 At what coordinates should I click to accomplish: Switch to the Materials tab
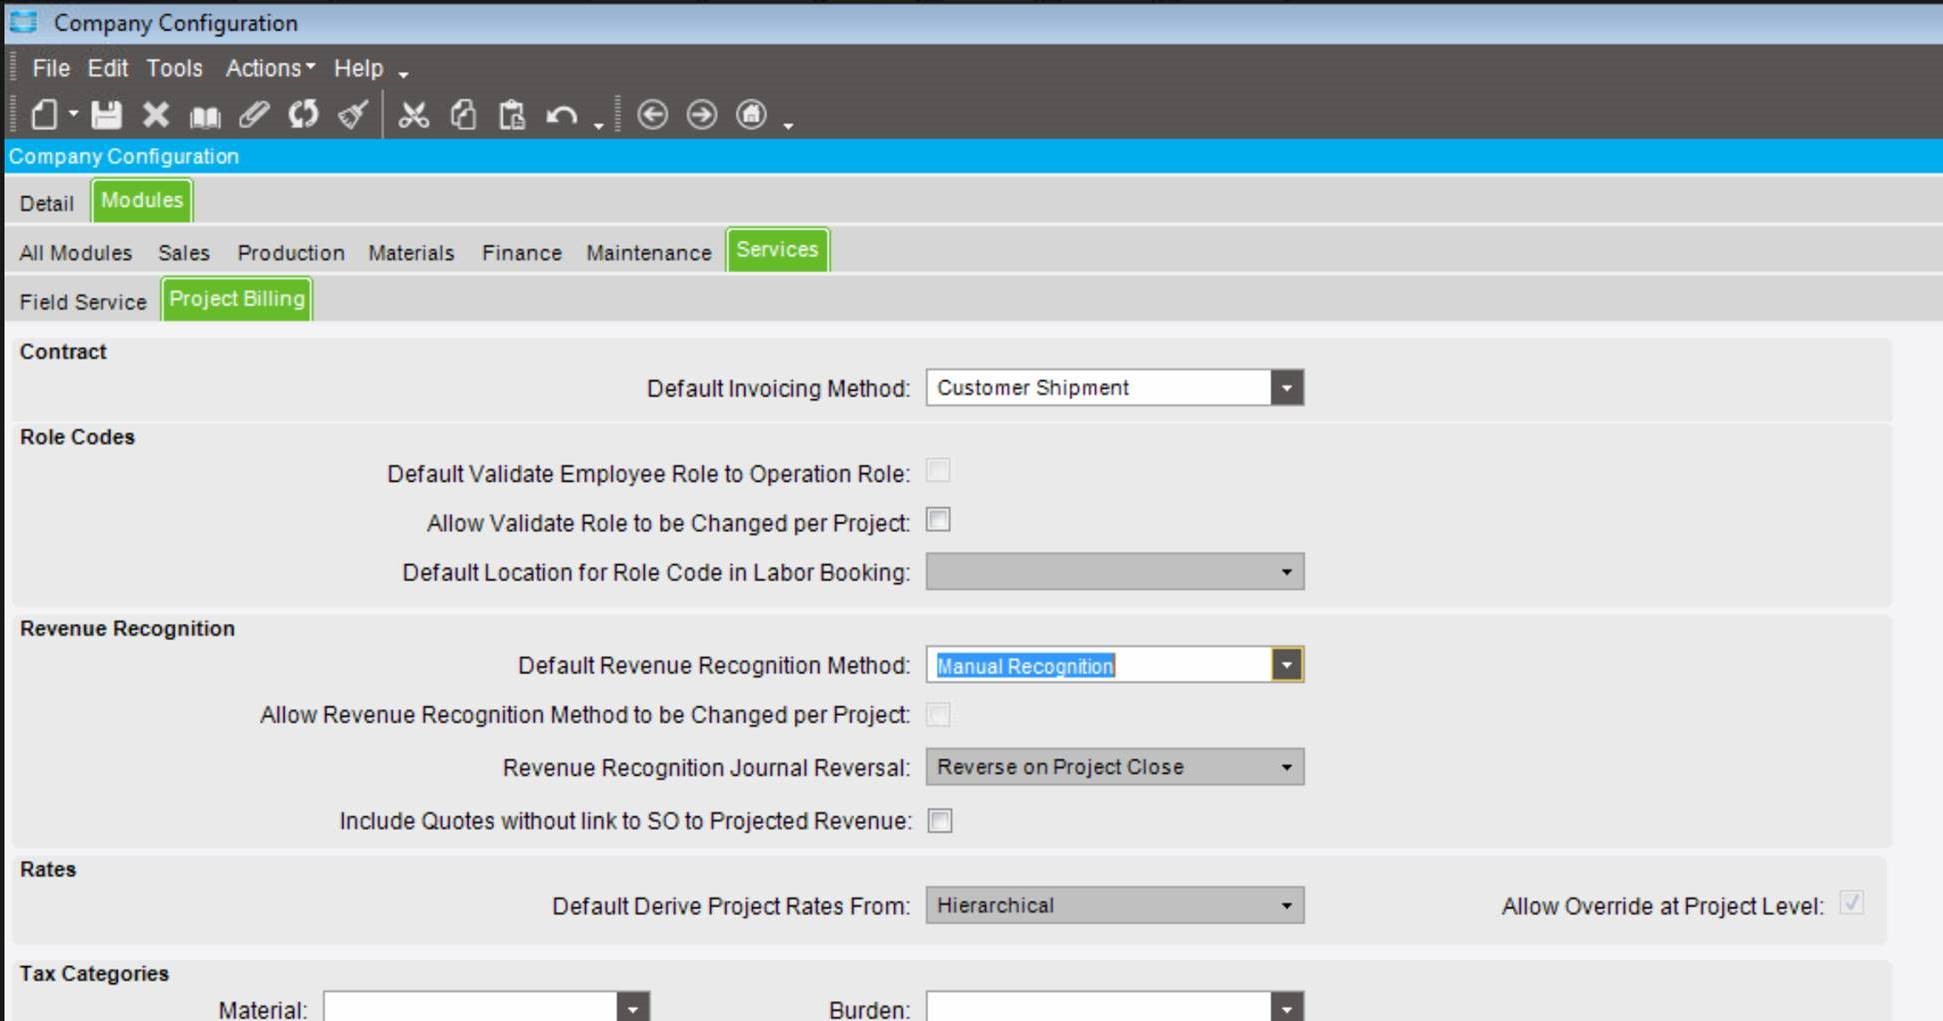point(411,253)
